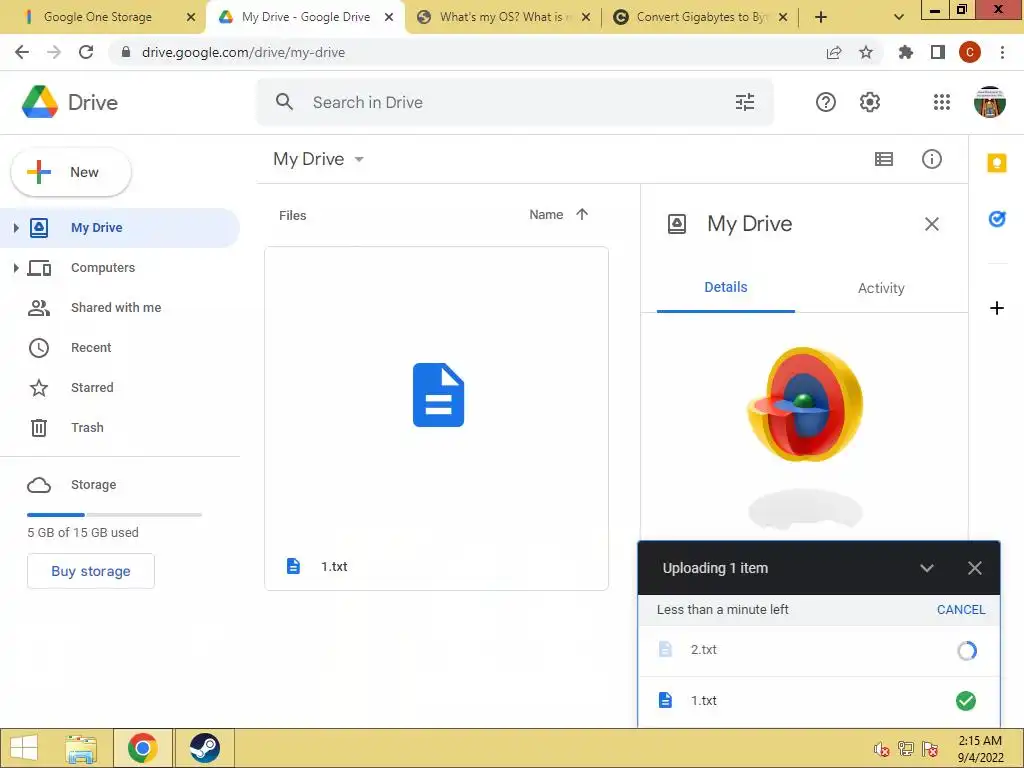Viewport: 1024px width, 768px height.
Task: Share this page icon in address bar
Action: pyautogui.click(x=834, y=52)
